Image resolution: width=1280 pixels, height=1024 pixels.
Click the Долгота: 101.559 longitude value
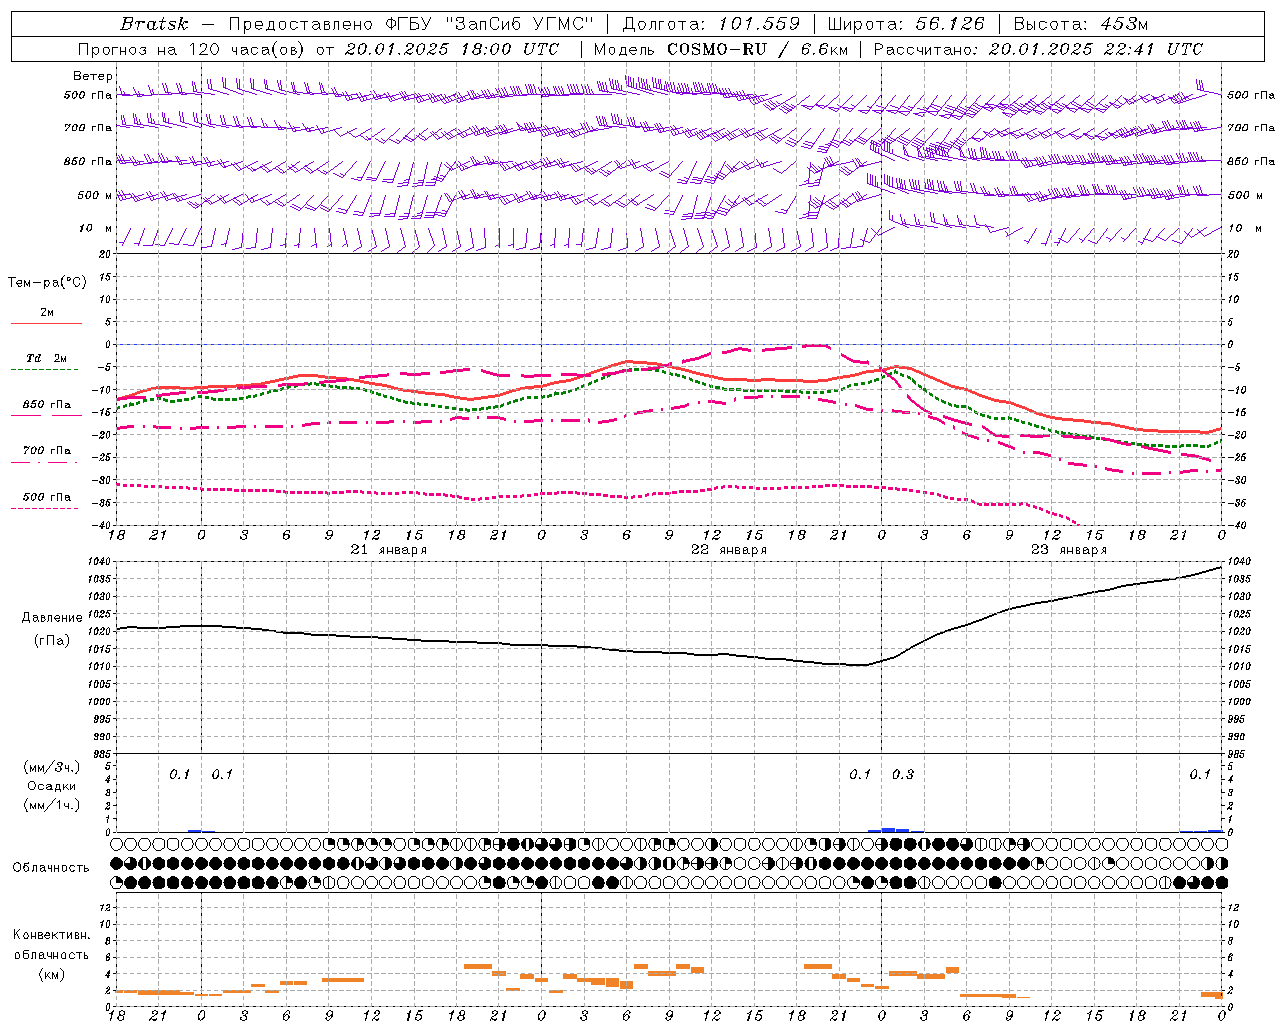tap(712, 24)
